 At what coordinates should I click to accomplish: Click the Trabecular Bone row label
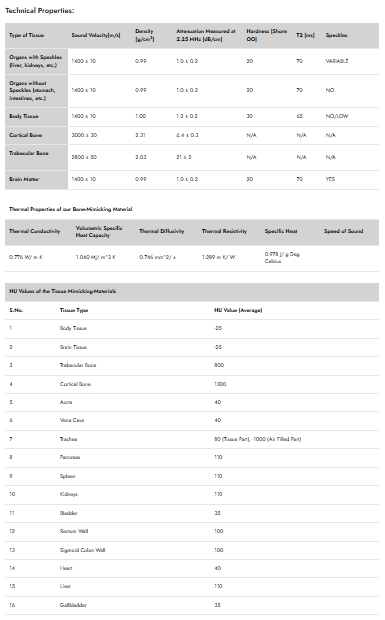click(29, 153)
